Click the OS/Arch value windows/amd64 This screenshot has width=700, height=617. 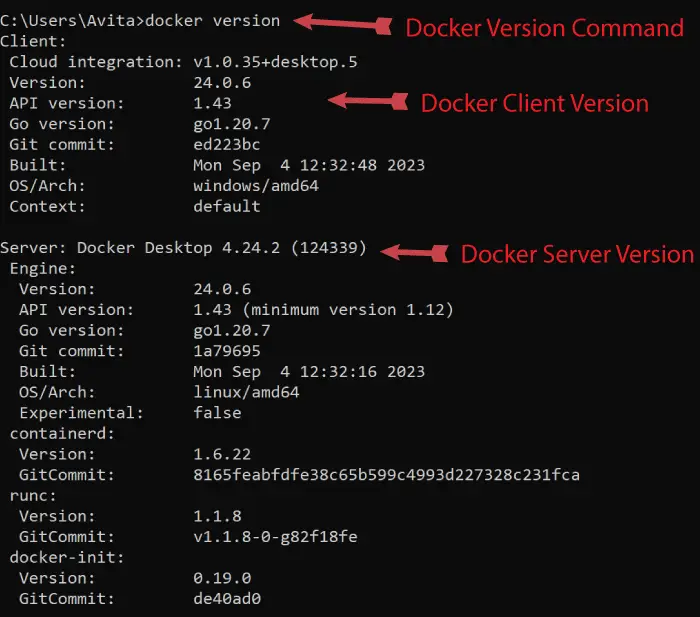pos(256,186)
